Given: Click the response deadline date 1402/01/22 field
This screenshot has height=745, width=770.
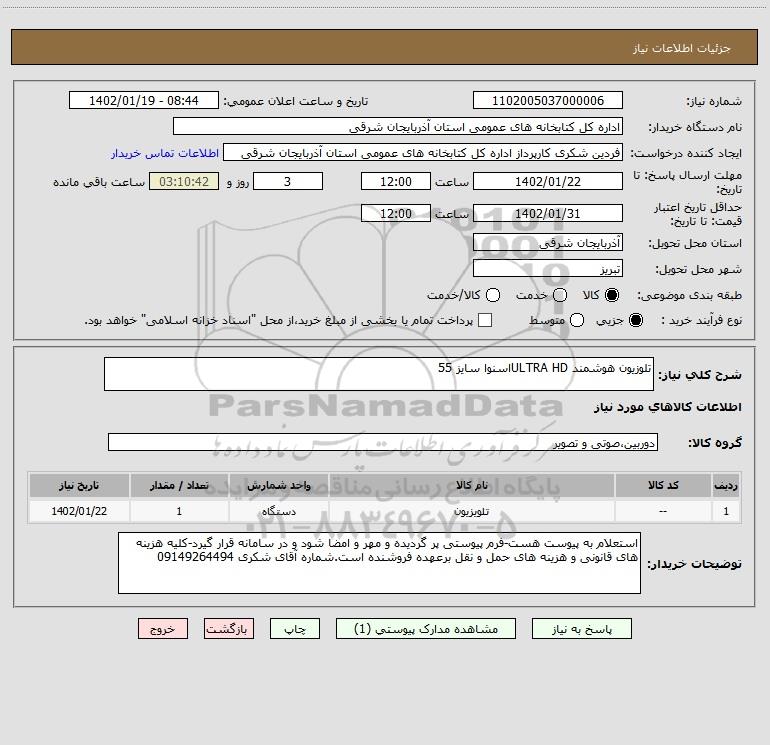Looking at the screenshot, I should click(x=548, y=181).
